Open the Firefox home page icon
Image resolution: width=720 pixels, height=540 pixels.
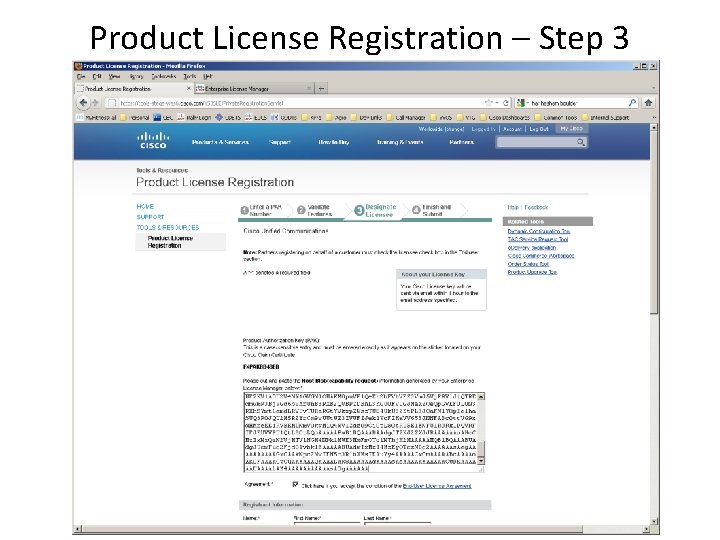pos(648,103)
